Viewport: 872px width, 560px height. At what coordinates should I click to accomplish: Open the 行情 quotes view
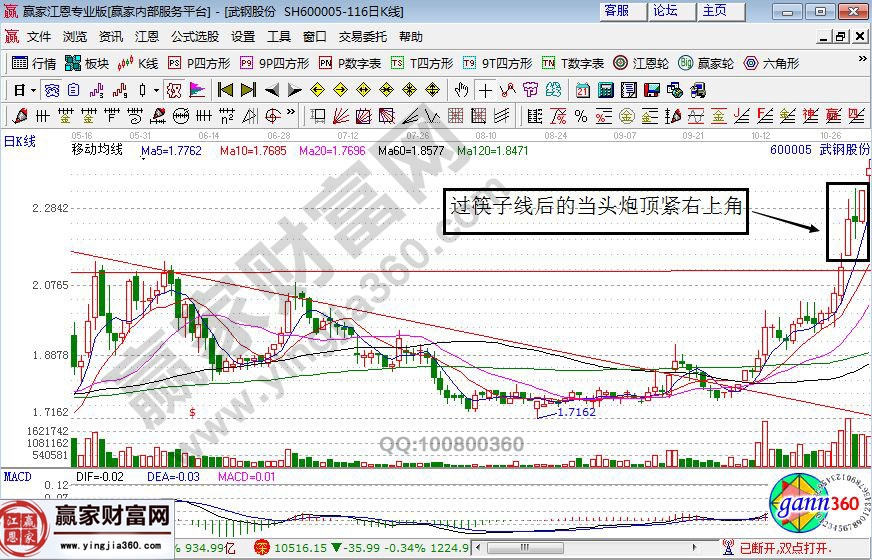coord(34,63)
